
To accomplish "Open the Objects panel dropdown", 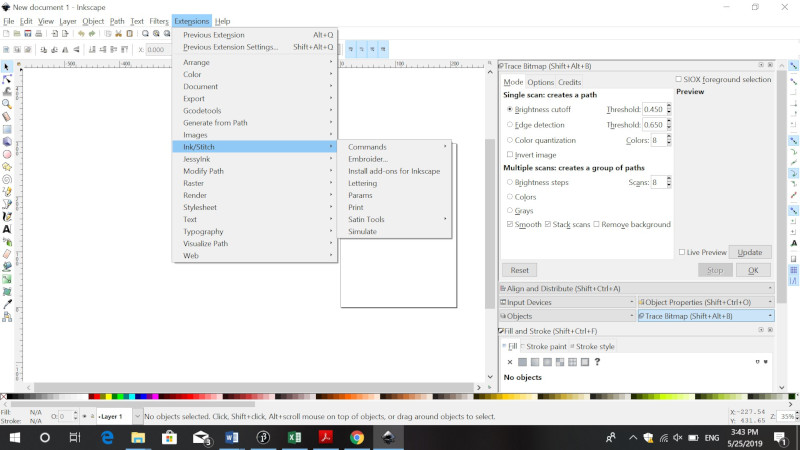I will [631, 316].
